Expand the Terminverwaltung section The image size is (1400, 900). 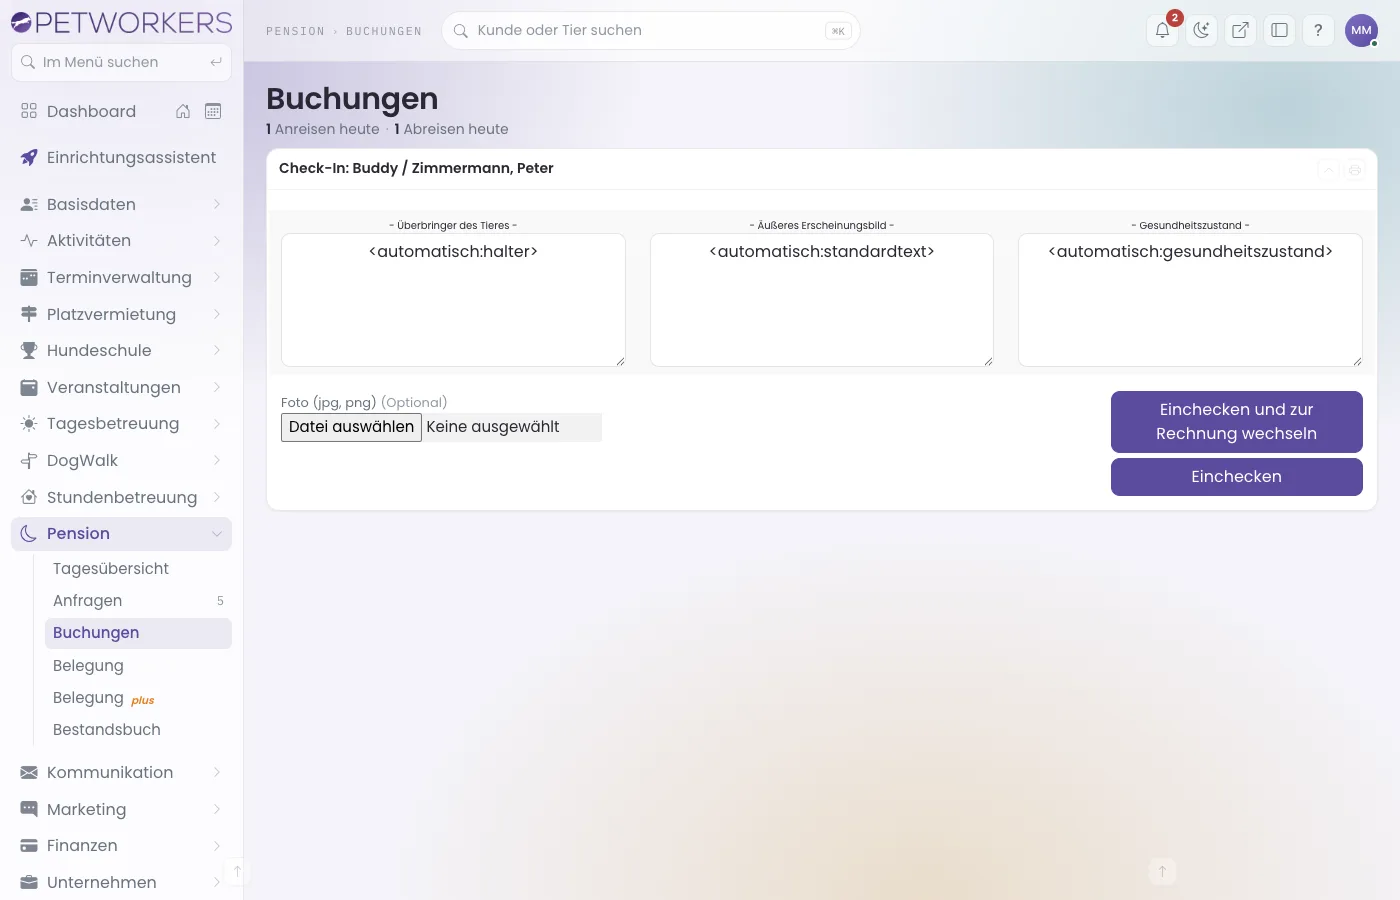coord(121,278)
